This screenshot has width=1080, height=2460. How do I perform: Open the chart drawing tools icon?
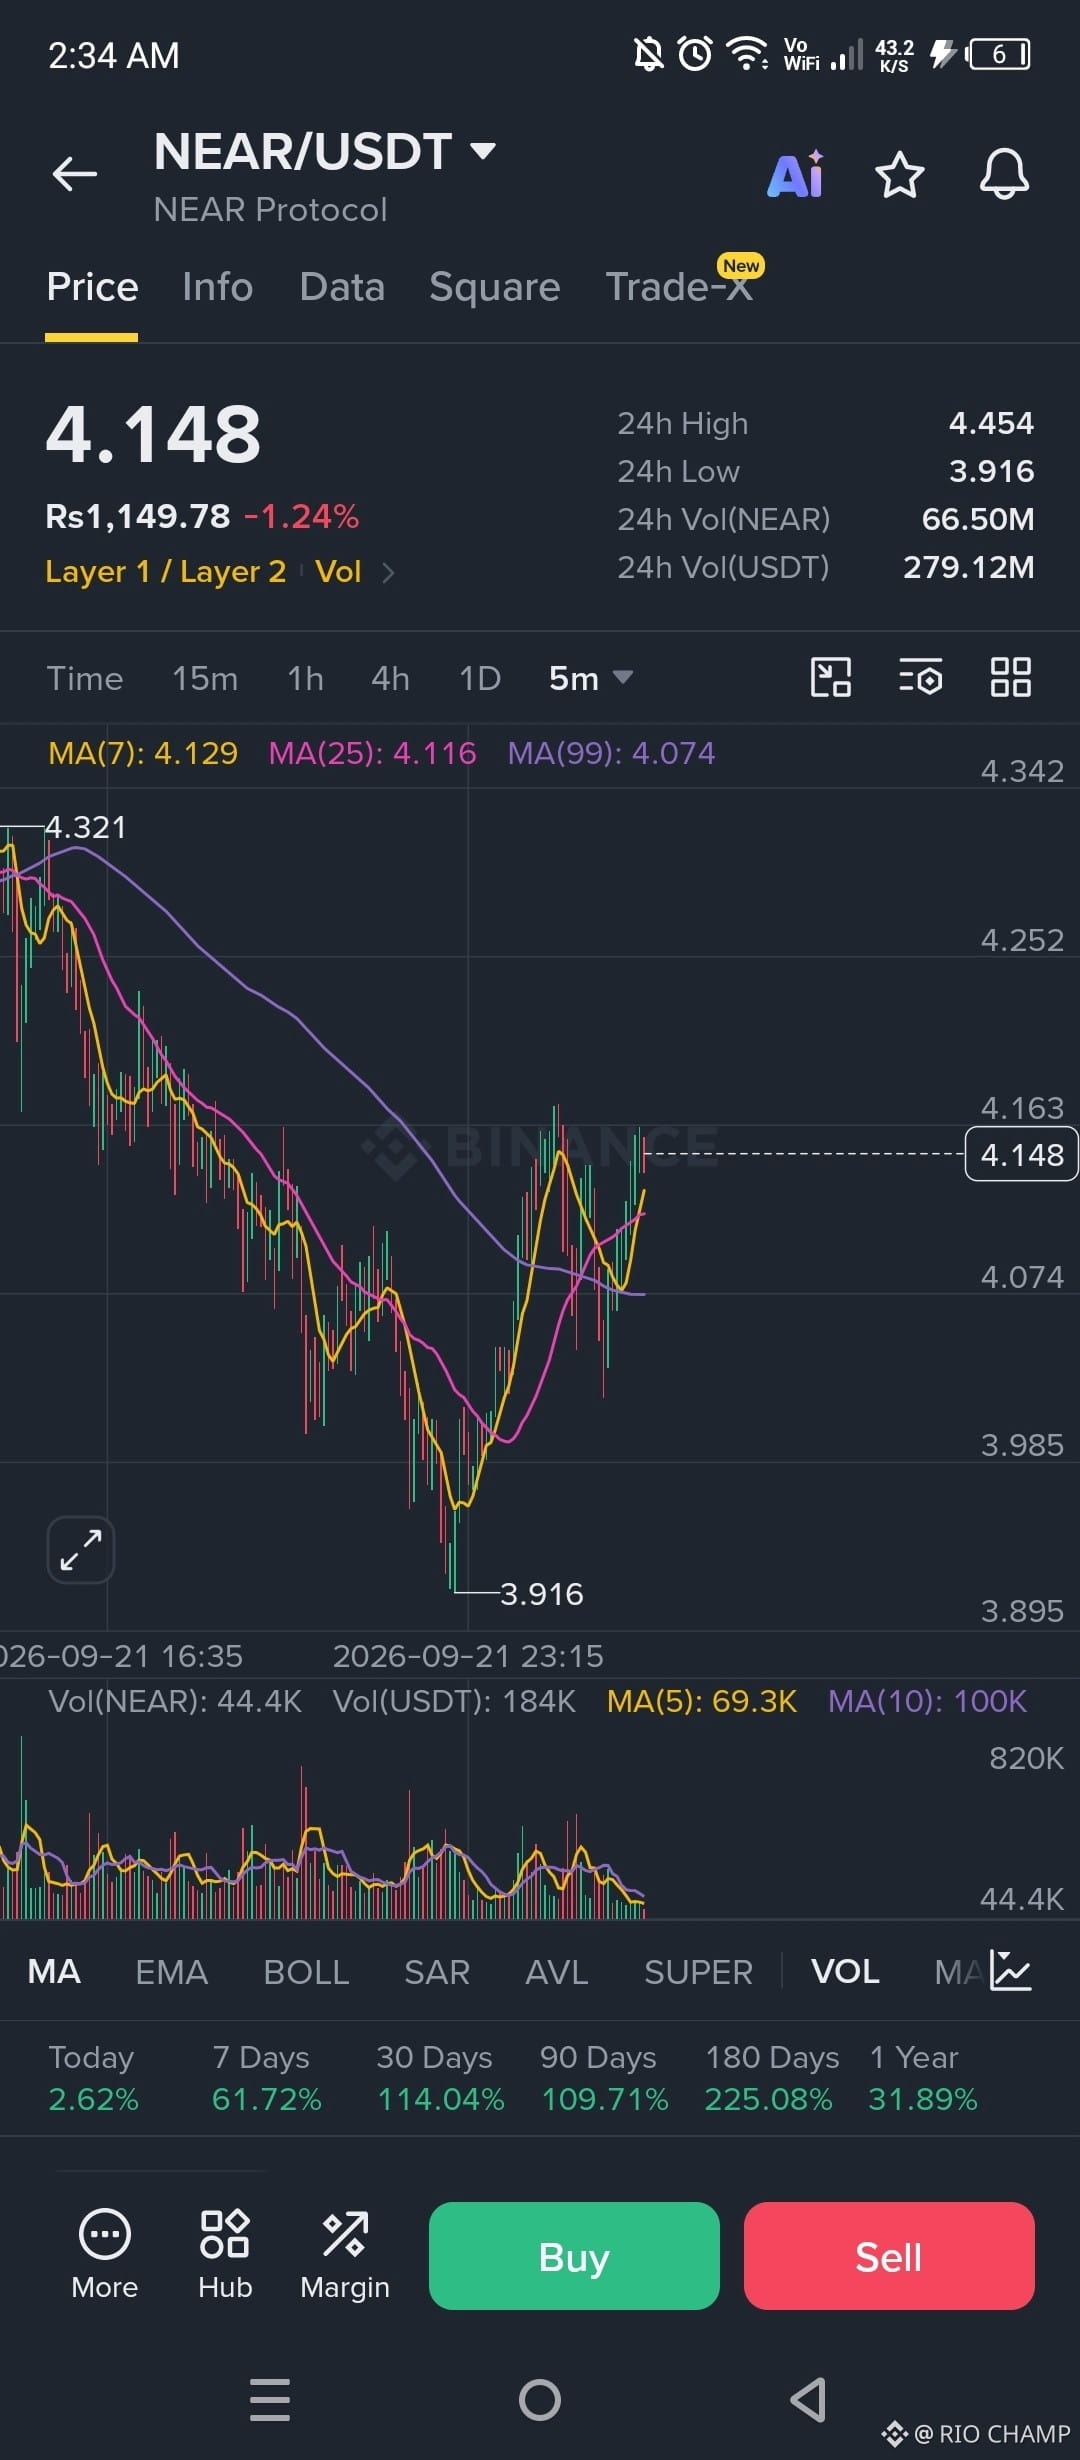point(830,677)
